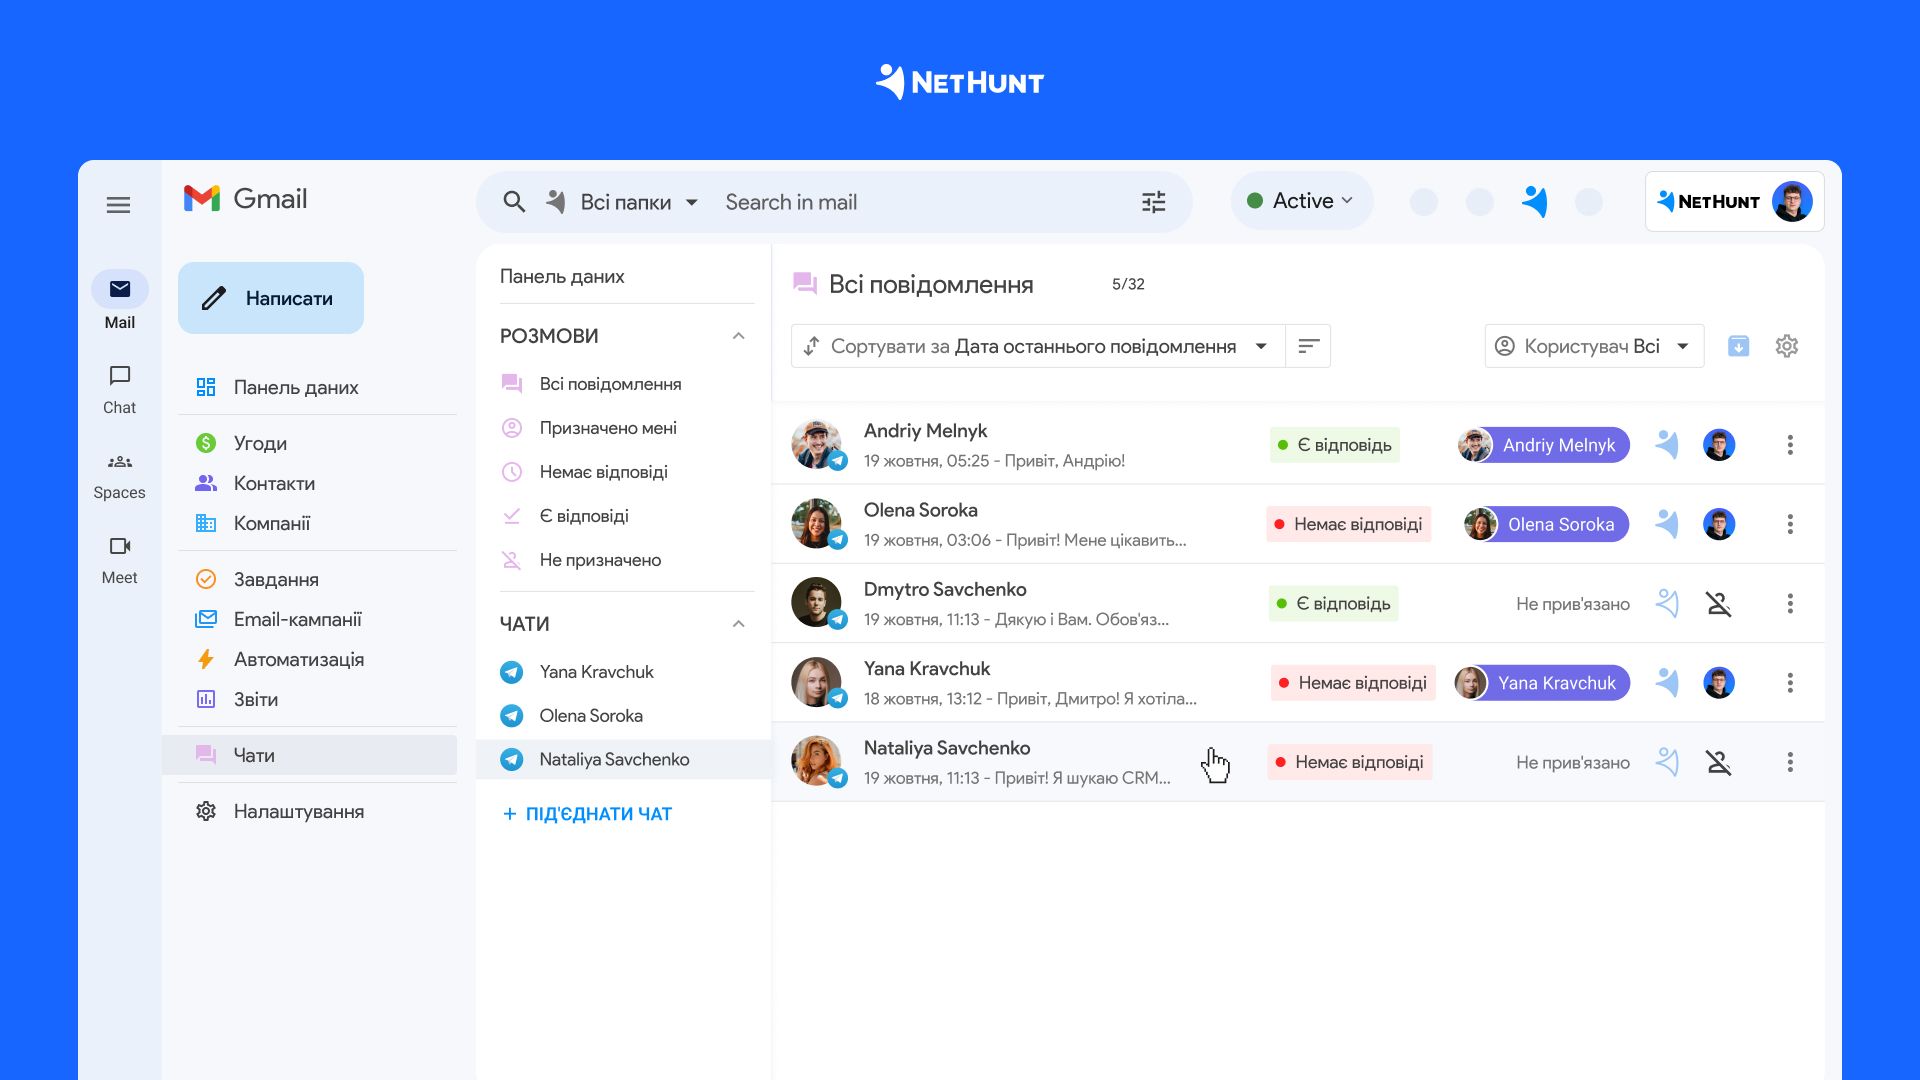Screen dimensions: 1920x1080
Task: Expand sort by Дата останнього повідомлення dropdown
Action: (1261, 345)
